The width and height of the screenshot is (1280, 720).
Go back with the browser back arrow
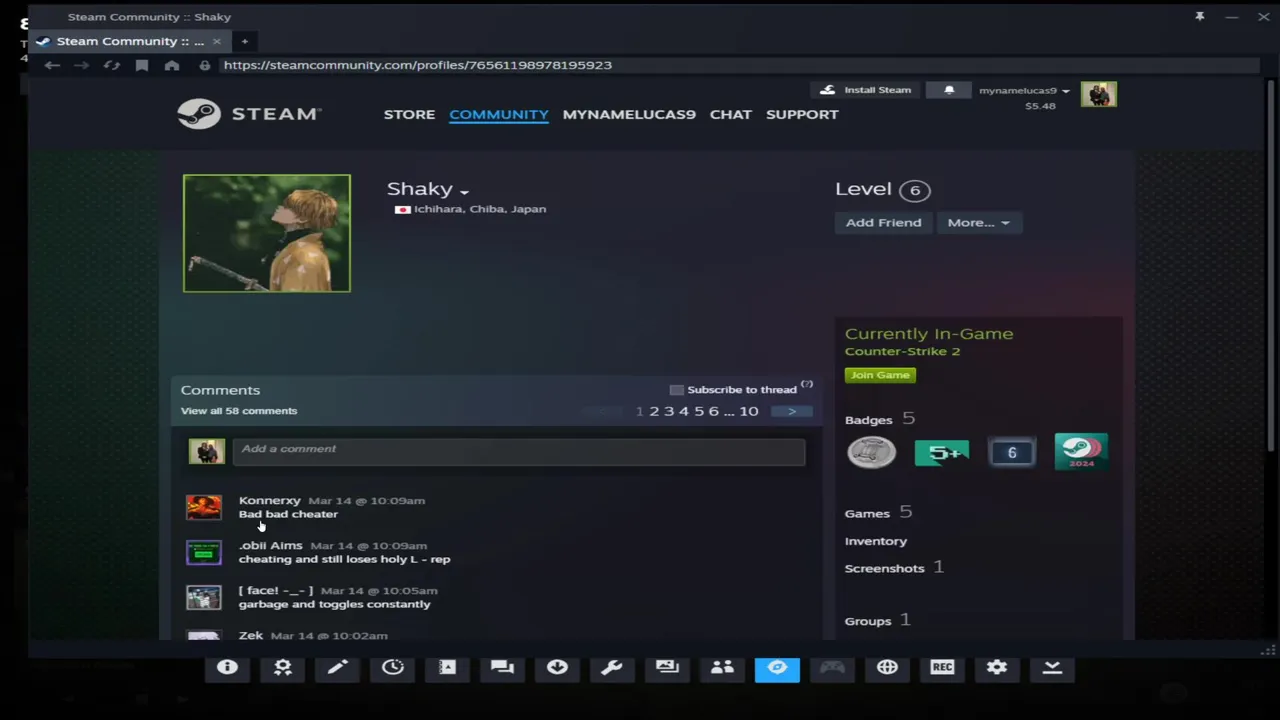click(x=52, y=65)
